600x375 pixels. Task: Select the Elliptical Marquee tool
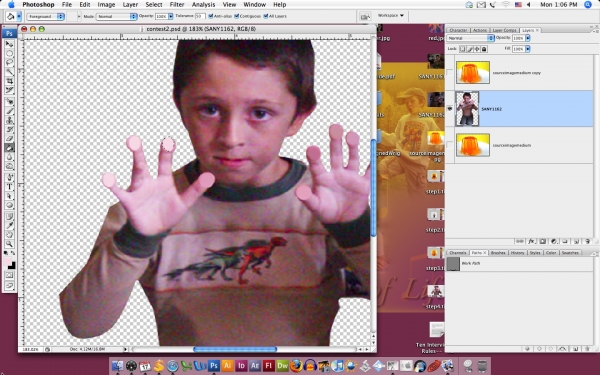[x=9, y=53]
